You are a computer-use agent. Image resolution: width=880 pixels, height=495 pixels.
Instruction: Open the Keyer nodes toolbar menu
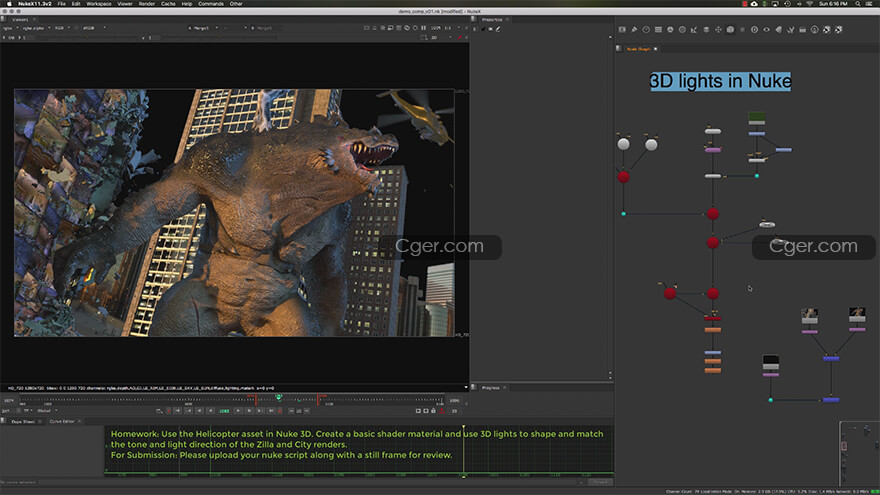coord(694,30)
